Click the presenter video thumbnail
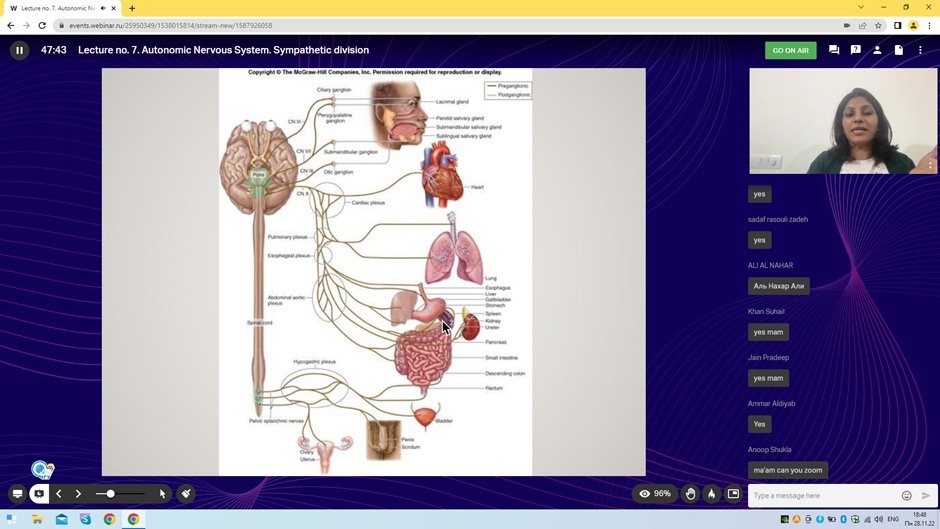The image size is (940, 529). click(843, 121)
